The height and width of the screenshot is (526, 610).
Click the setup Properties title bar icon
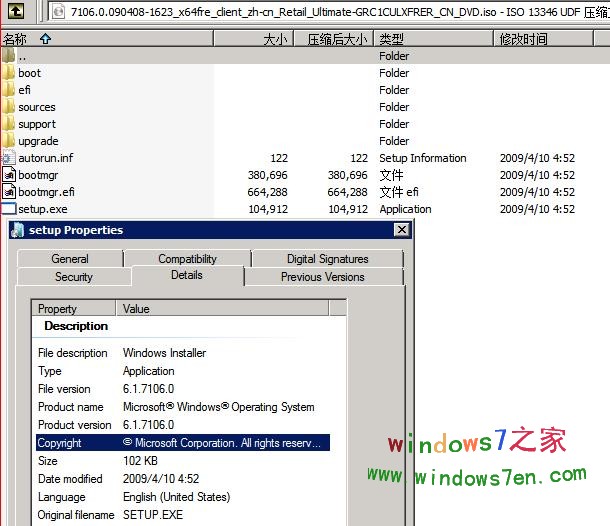coord(18,230)
